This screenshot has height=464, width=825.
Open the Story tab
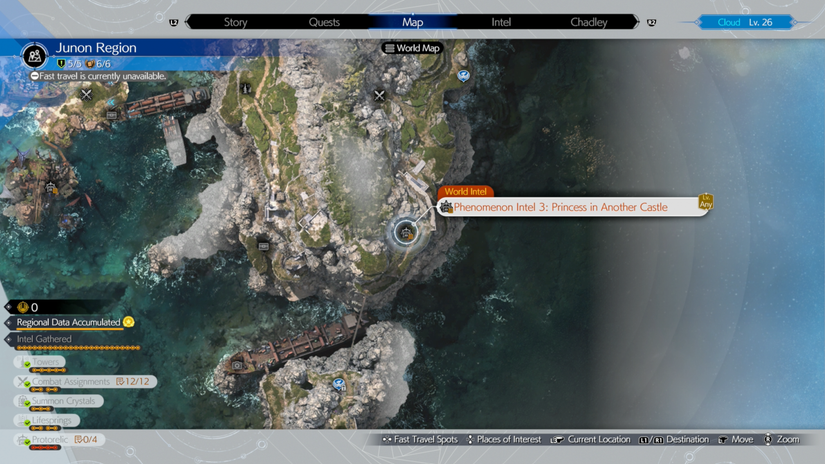click(x=235, y=22)
